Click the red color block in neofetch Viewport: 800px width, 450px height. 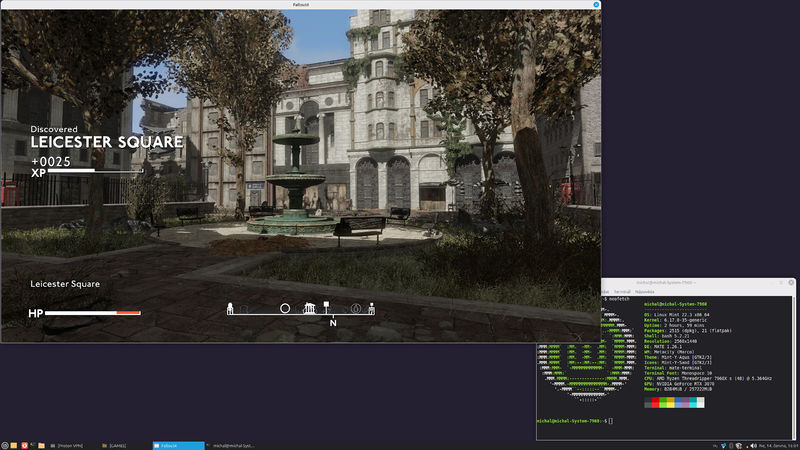point(656,403)
